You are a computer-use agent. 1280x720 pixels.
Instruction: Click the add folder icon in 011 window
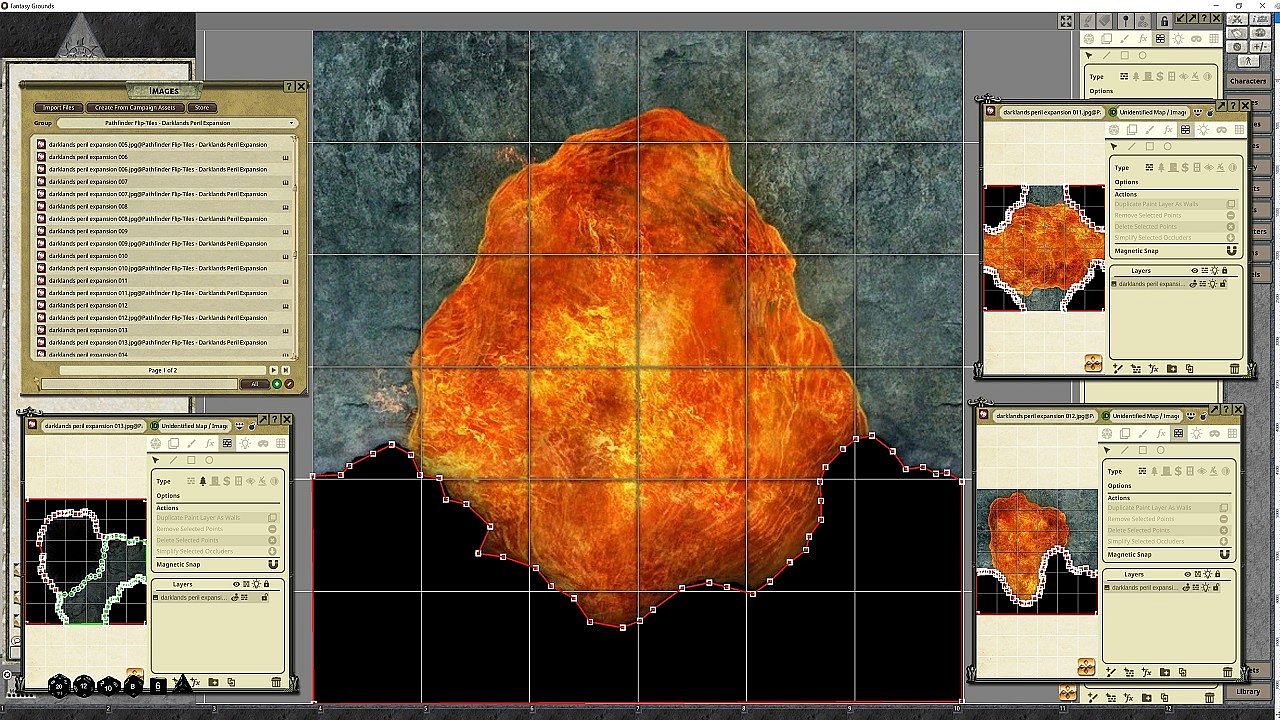pyautogui.click(x=1172, y=369)
